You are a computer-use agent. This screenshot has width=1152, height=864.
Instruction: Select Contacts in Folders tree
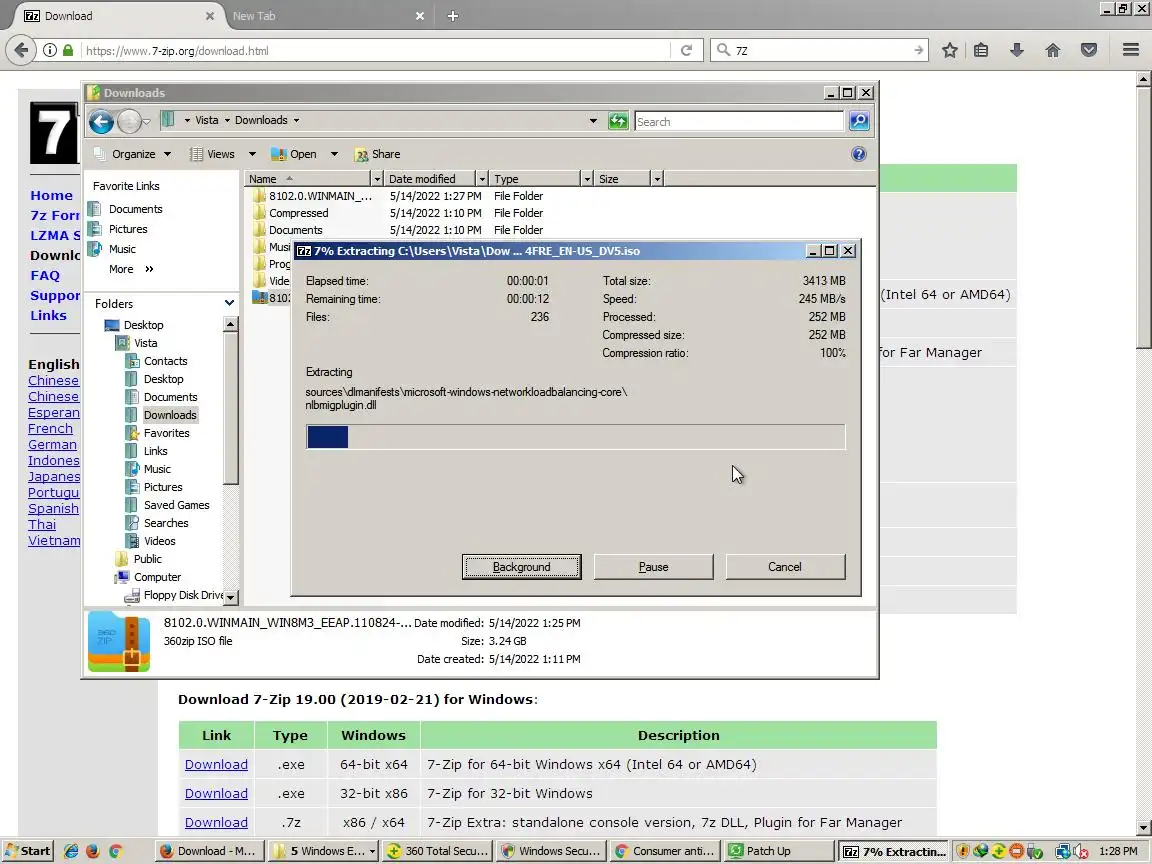click(165, 361)
